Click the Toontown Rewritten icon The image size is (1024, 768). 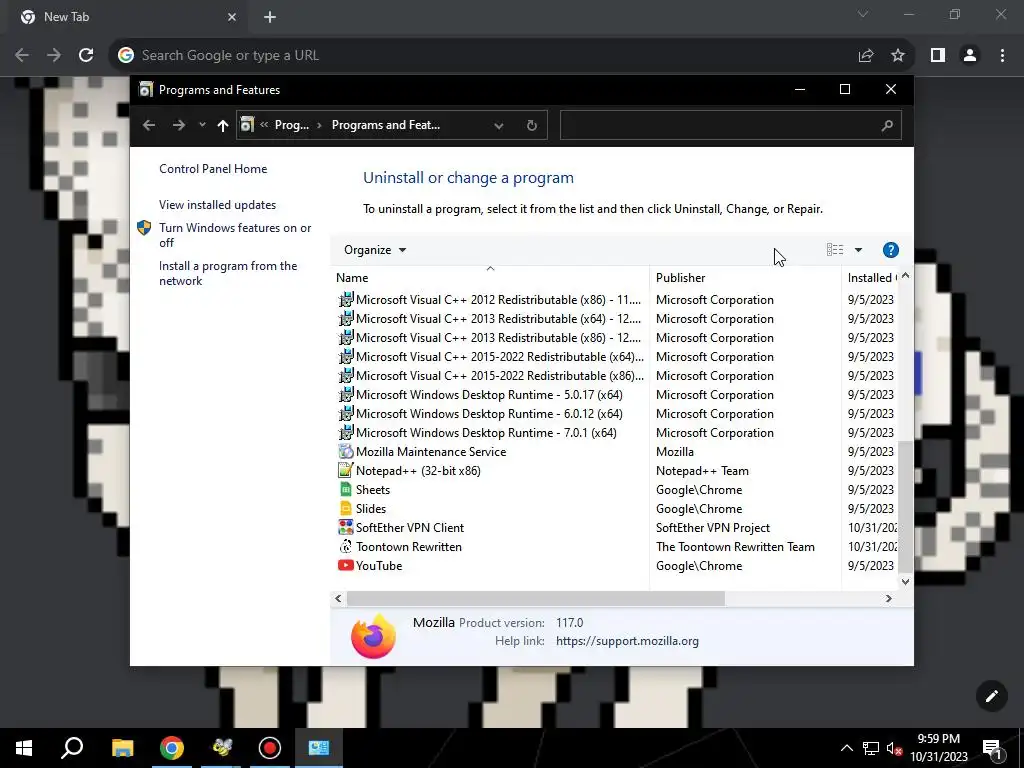(x=345, y=546)
